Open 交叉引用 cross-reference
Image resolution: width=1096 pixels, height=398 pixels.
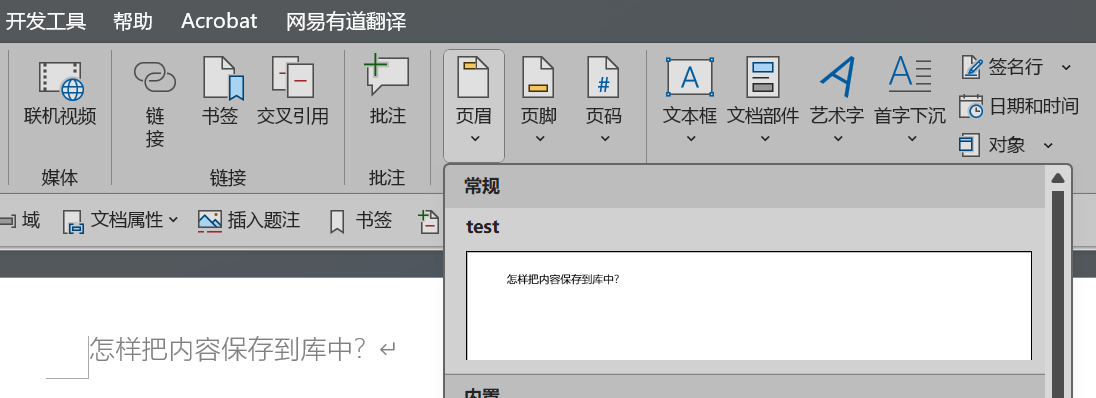pos(292,92)
